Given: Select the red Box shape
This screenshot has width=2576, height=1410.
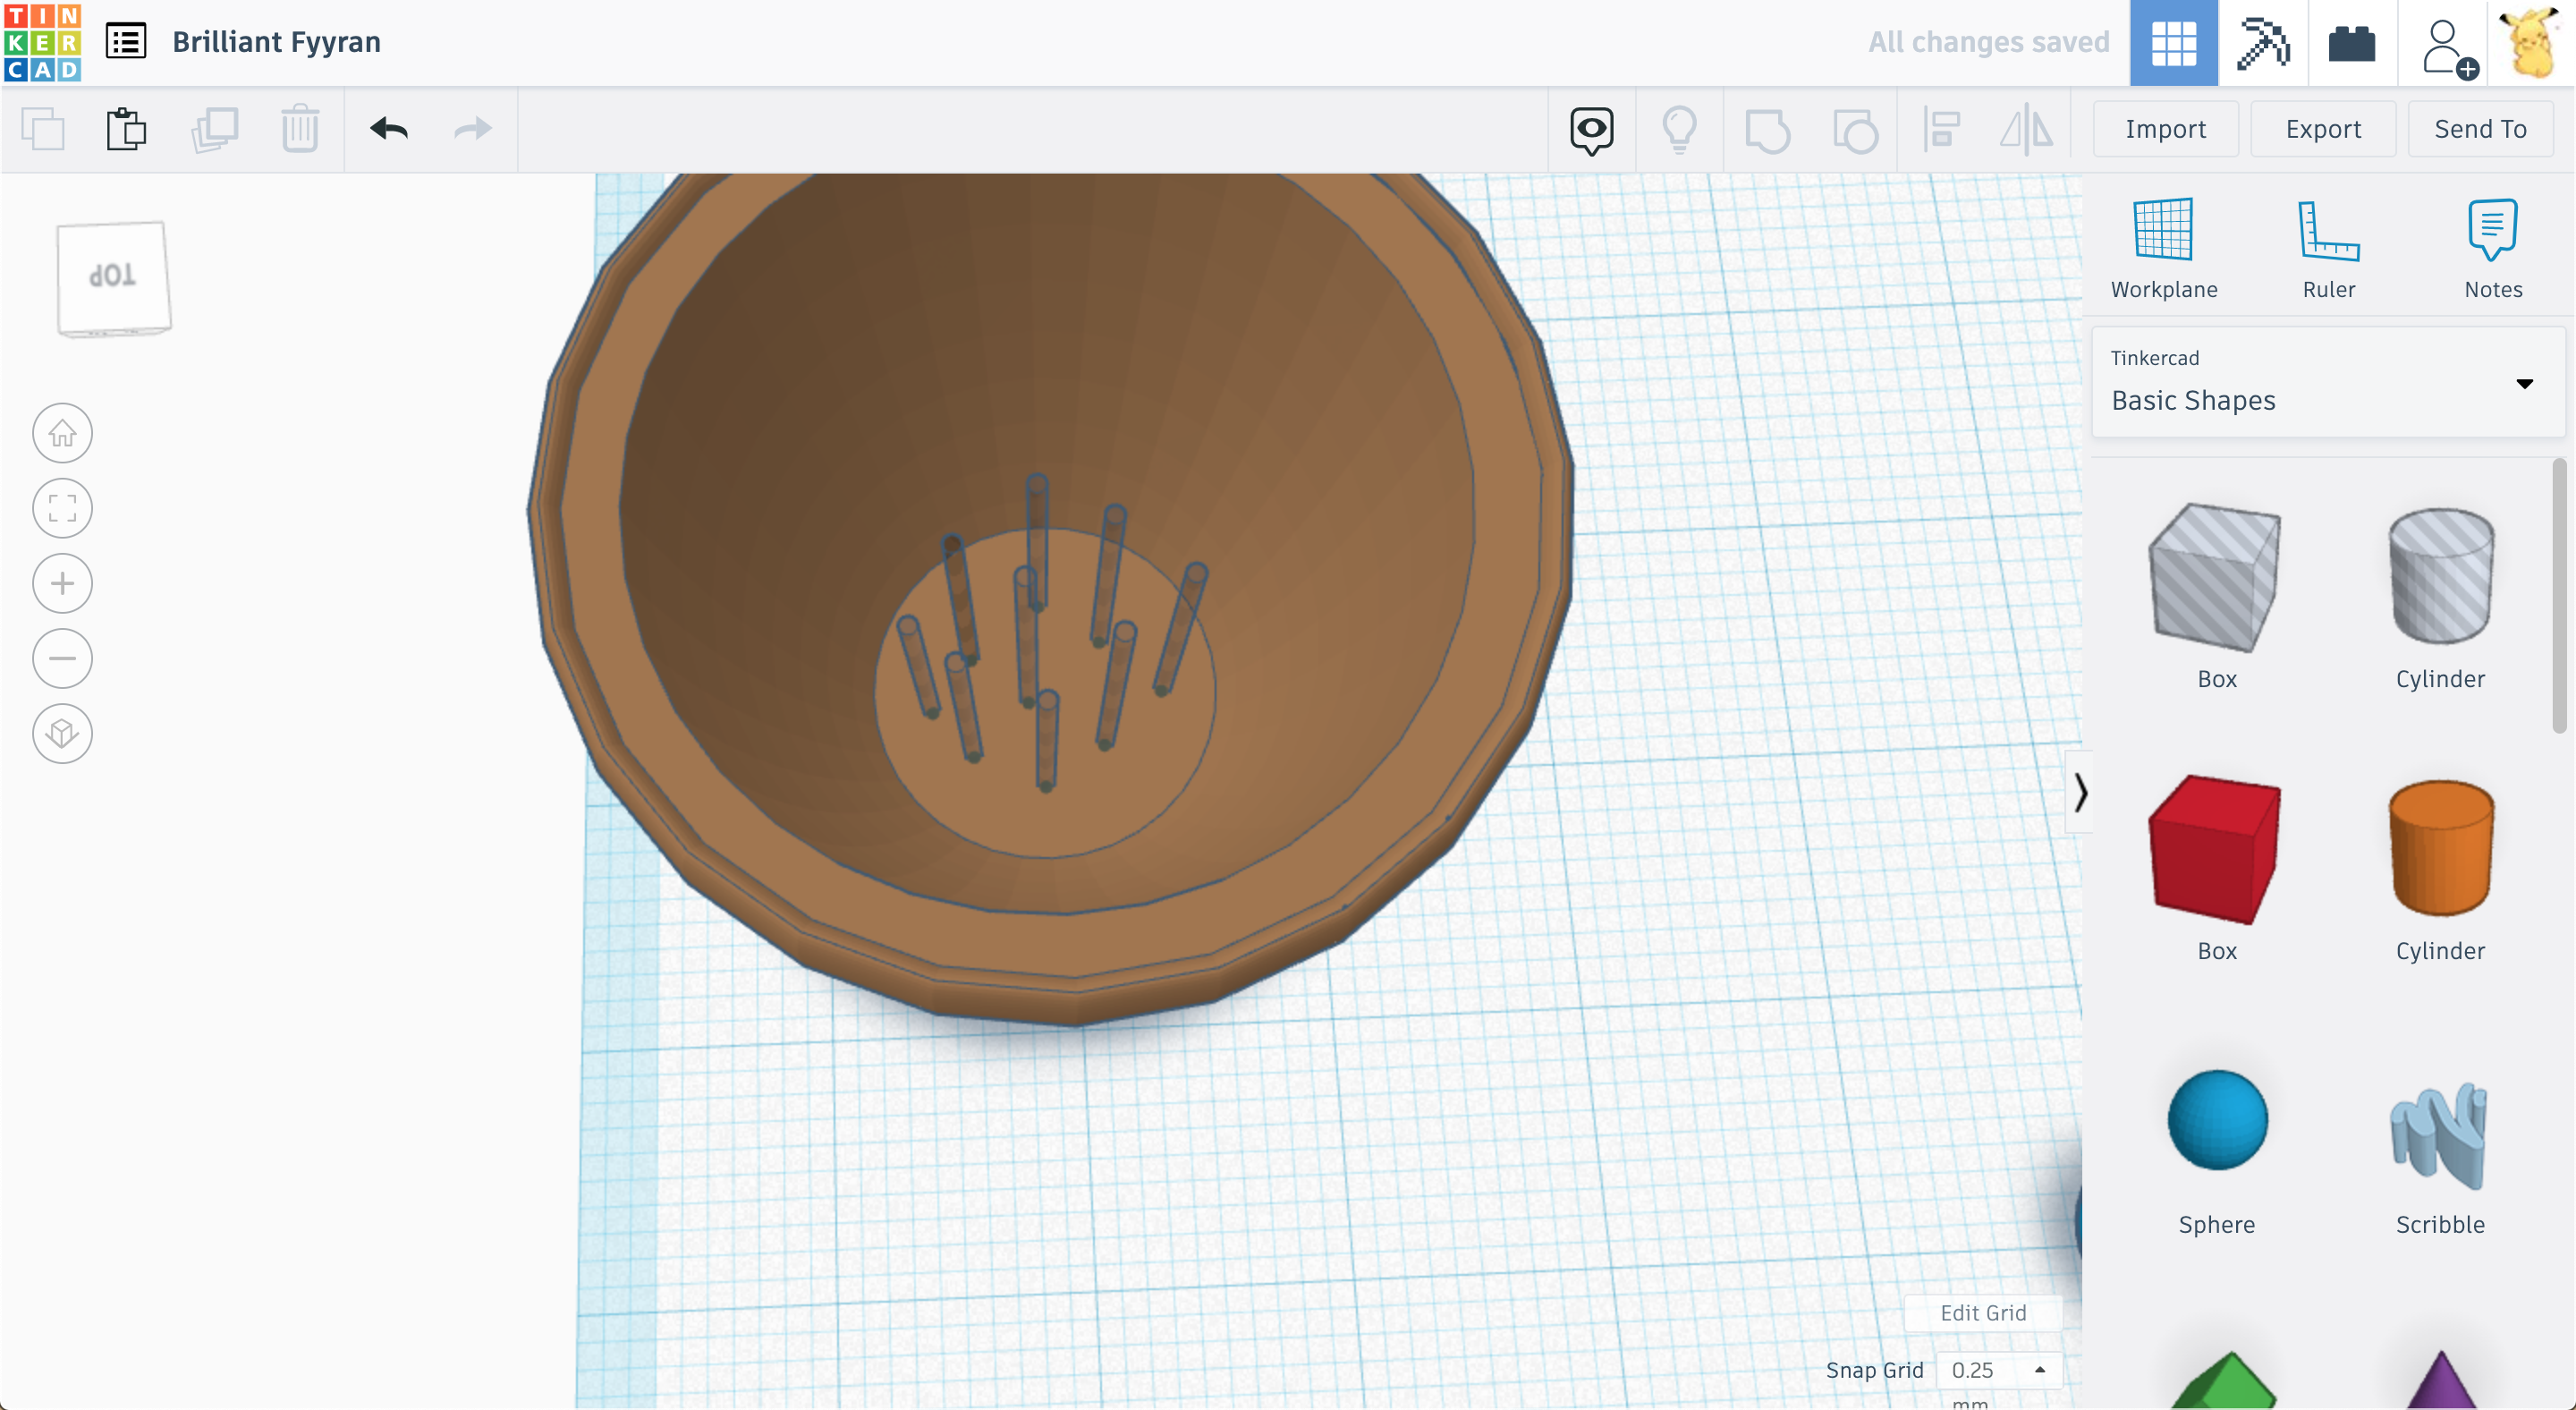Looking at the screenshot, I should tap(2216, 850).
